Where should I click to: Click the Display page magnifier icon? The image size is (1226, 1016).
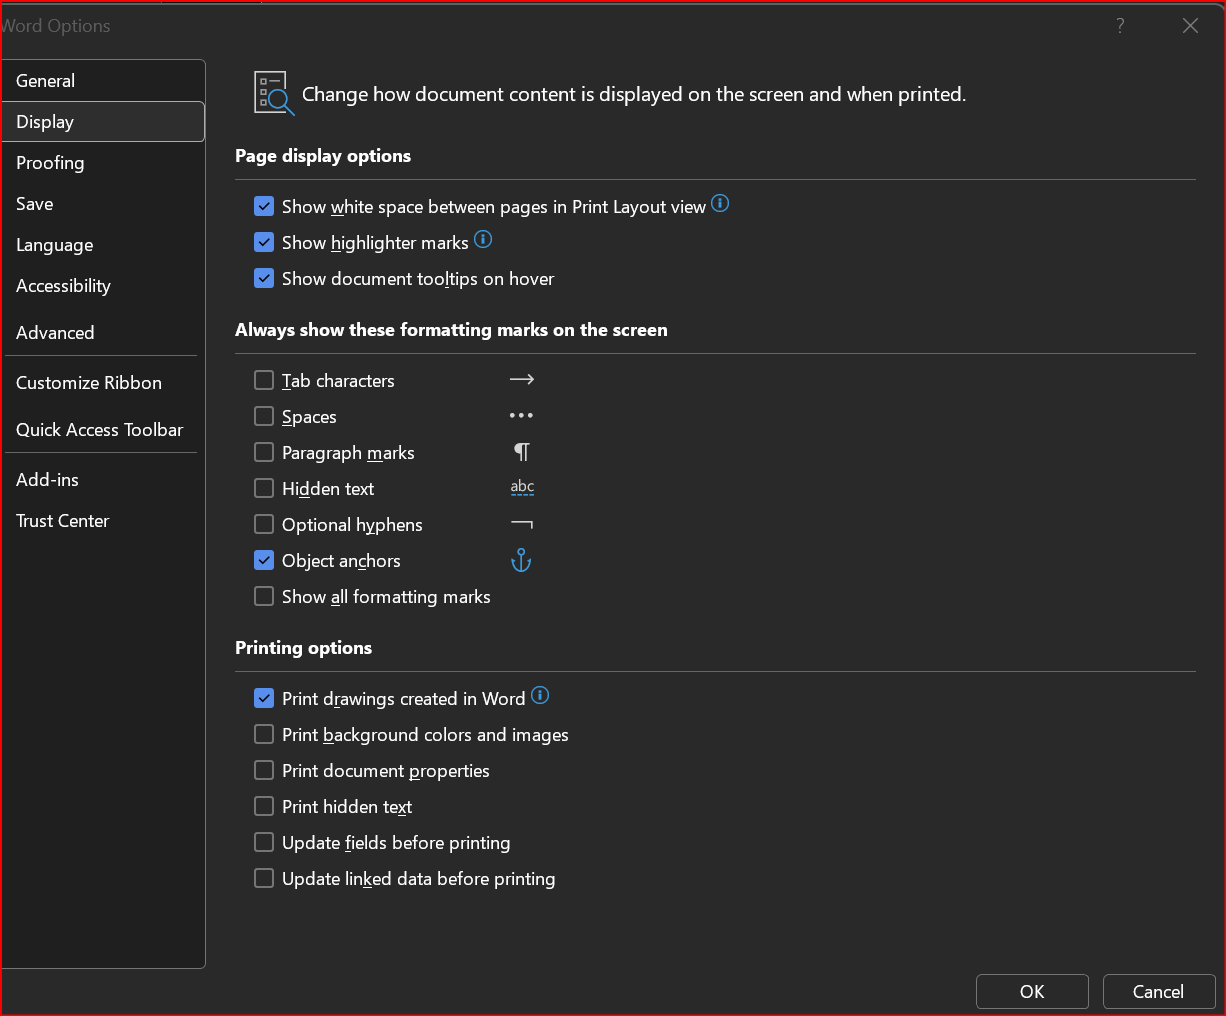click(273, 93)
